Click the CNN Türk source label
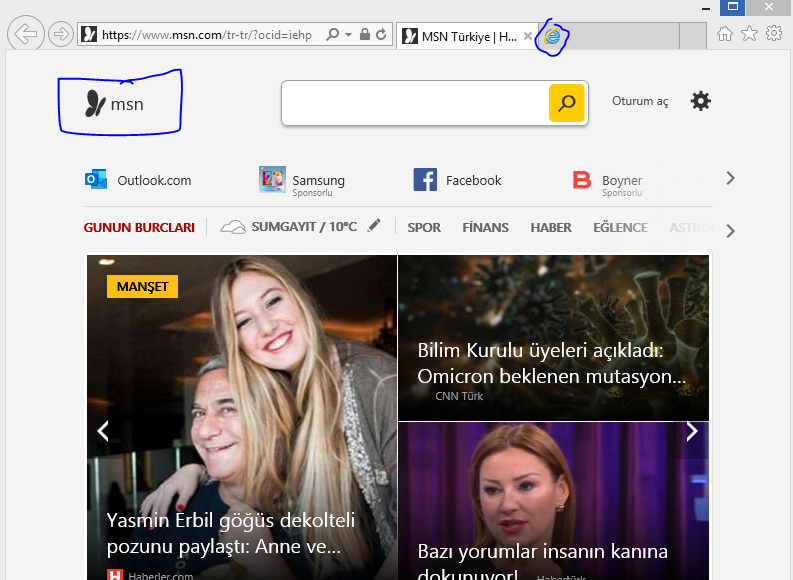Screen dimensions: 793x580 459,396
